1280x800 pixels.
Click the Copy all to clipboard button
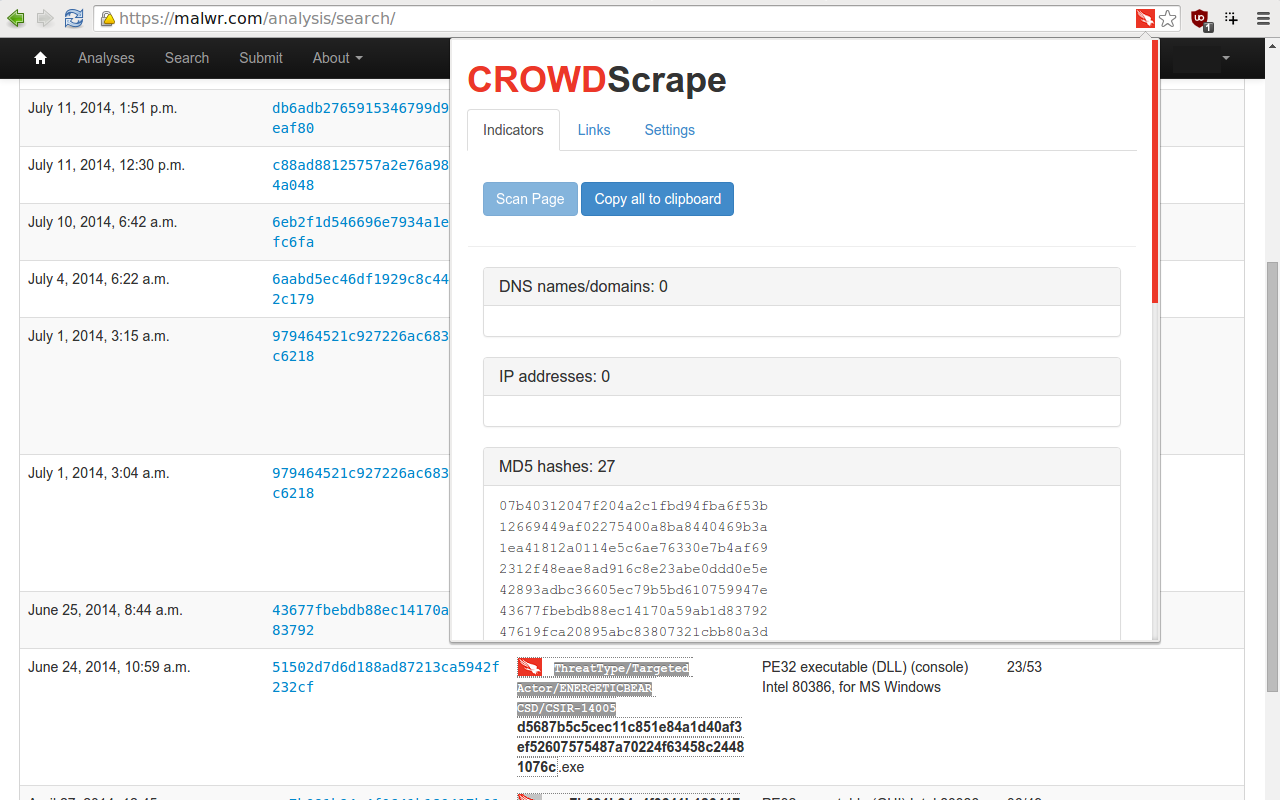pos(657,199)
